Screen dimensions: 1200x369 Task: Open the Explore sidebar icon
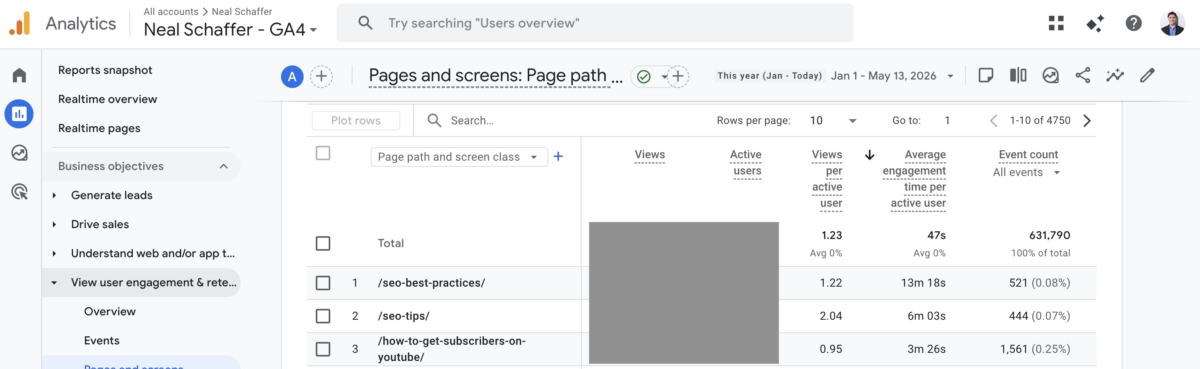[19, 153]
